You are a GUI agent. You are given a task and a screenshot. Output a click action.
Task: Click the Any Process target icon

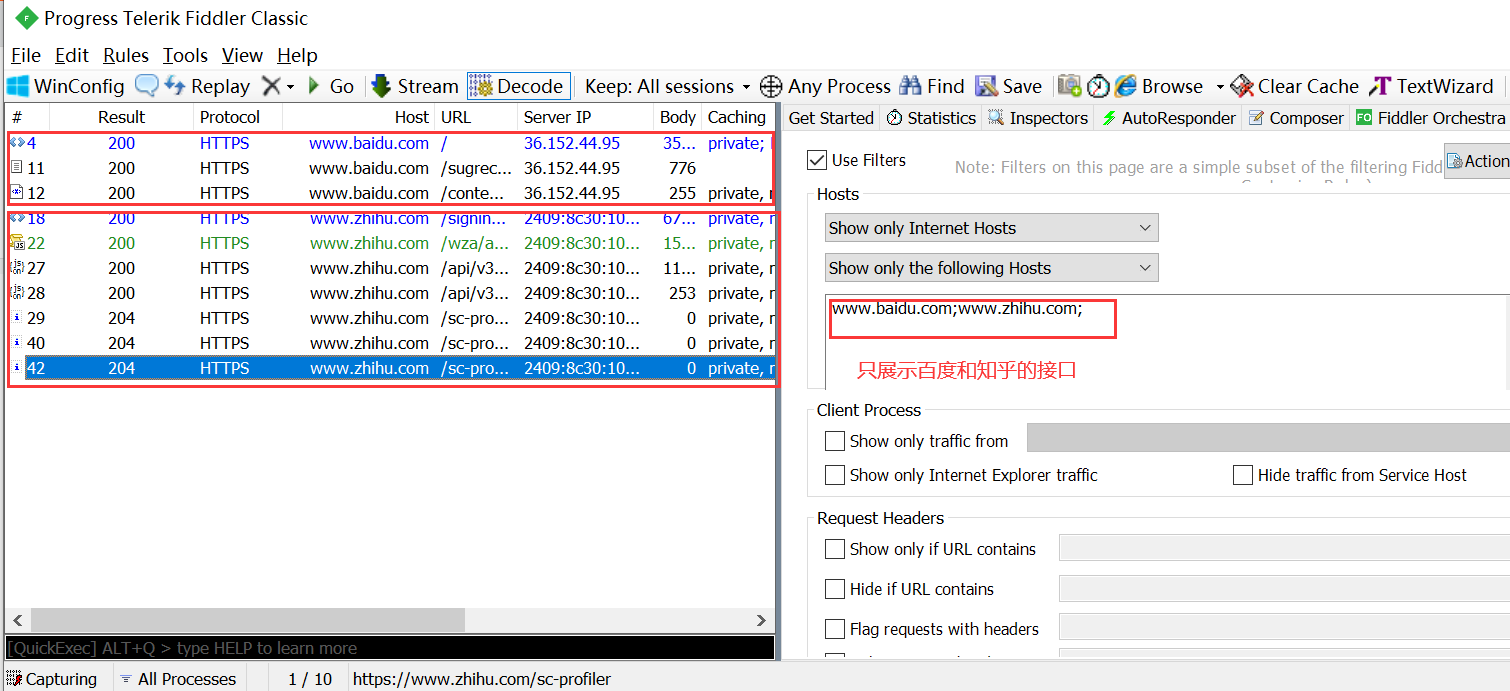pyautogui.click(x=771, y=86)
